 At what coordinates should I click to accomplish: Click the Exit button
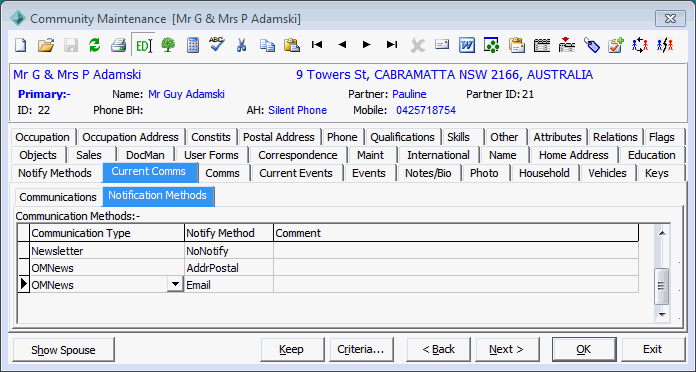click(x=652, y=350)
